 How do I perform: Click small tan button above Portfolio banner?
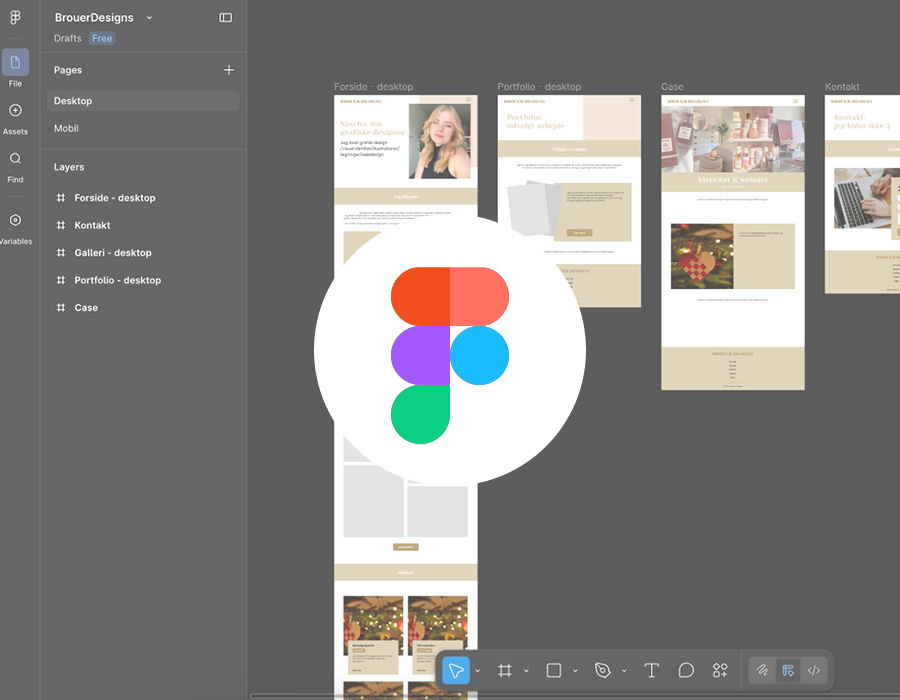pos(406,547)
